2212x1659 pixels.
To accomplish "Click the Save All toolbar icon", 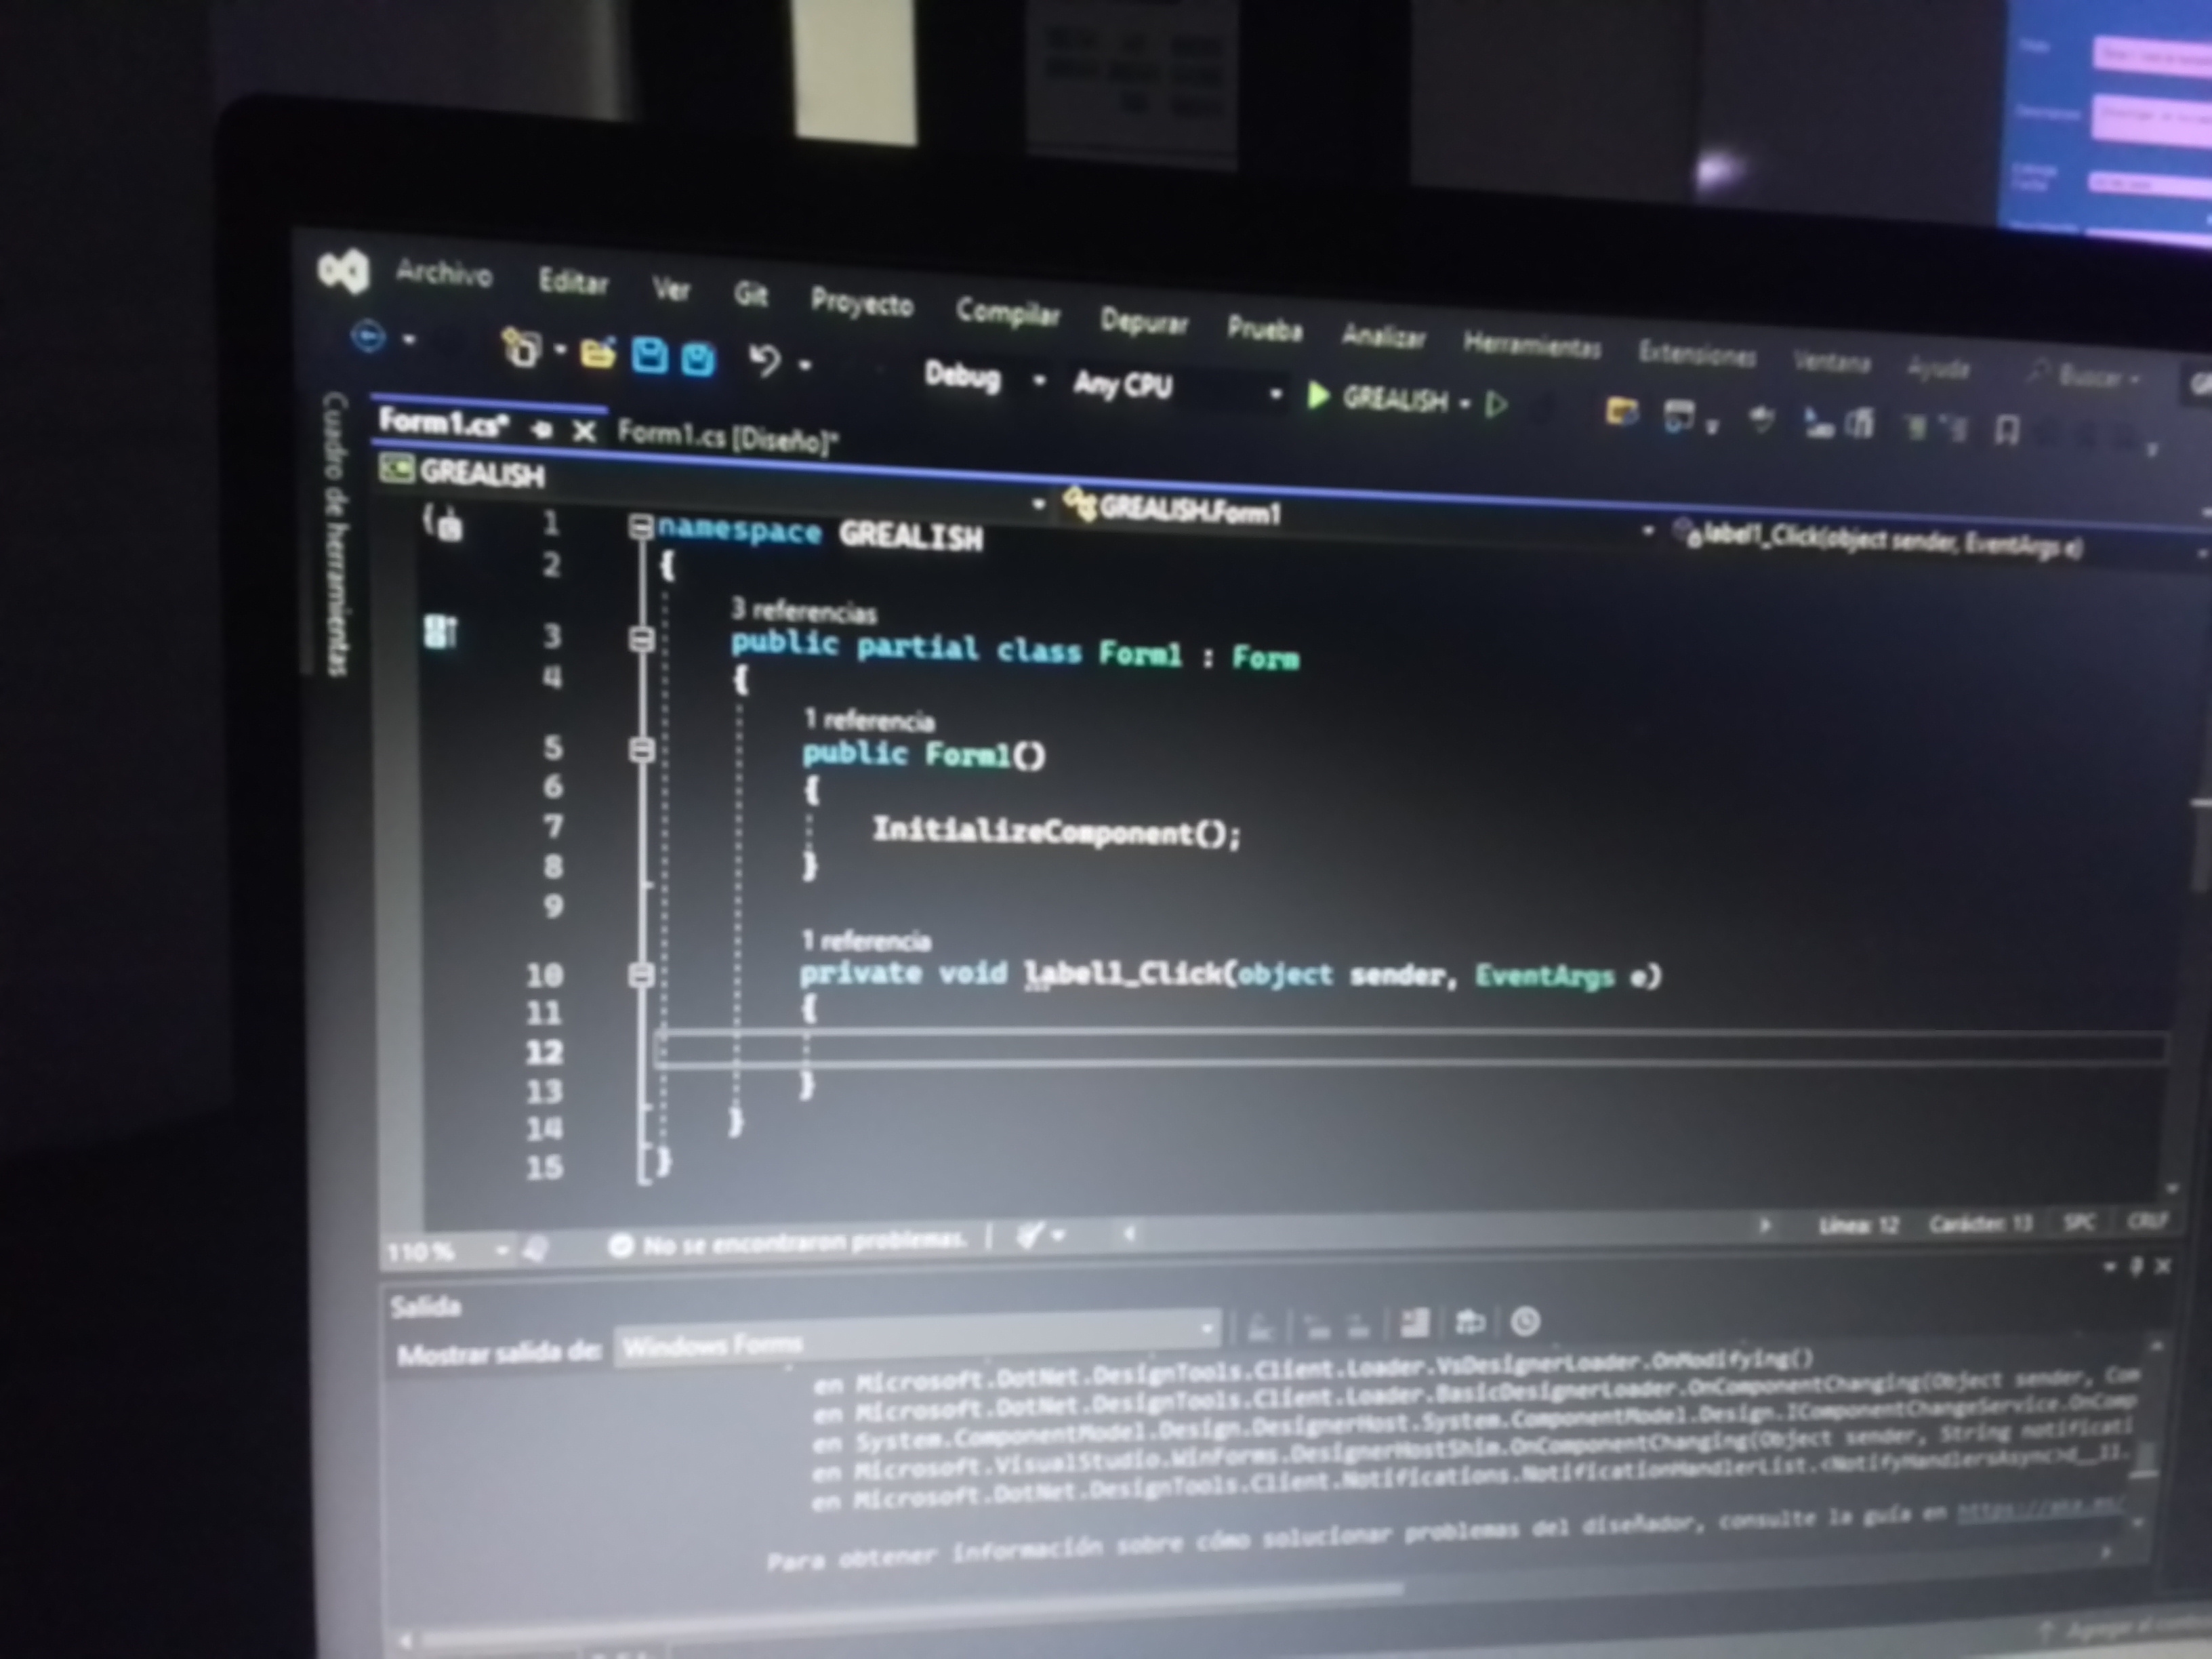I will coord(698,359).
